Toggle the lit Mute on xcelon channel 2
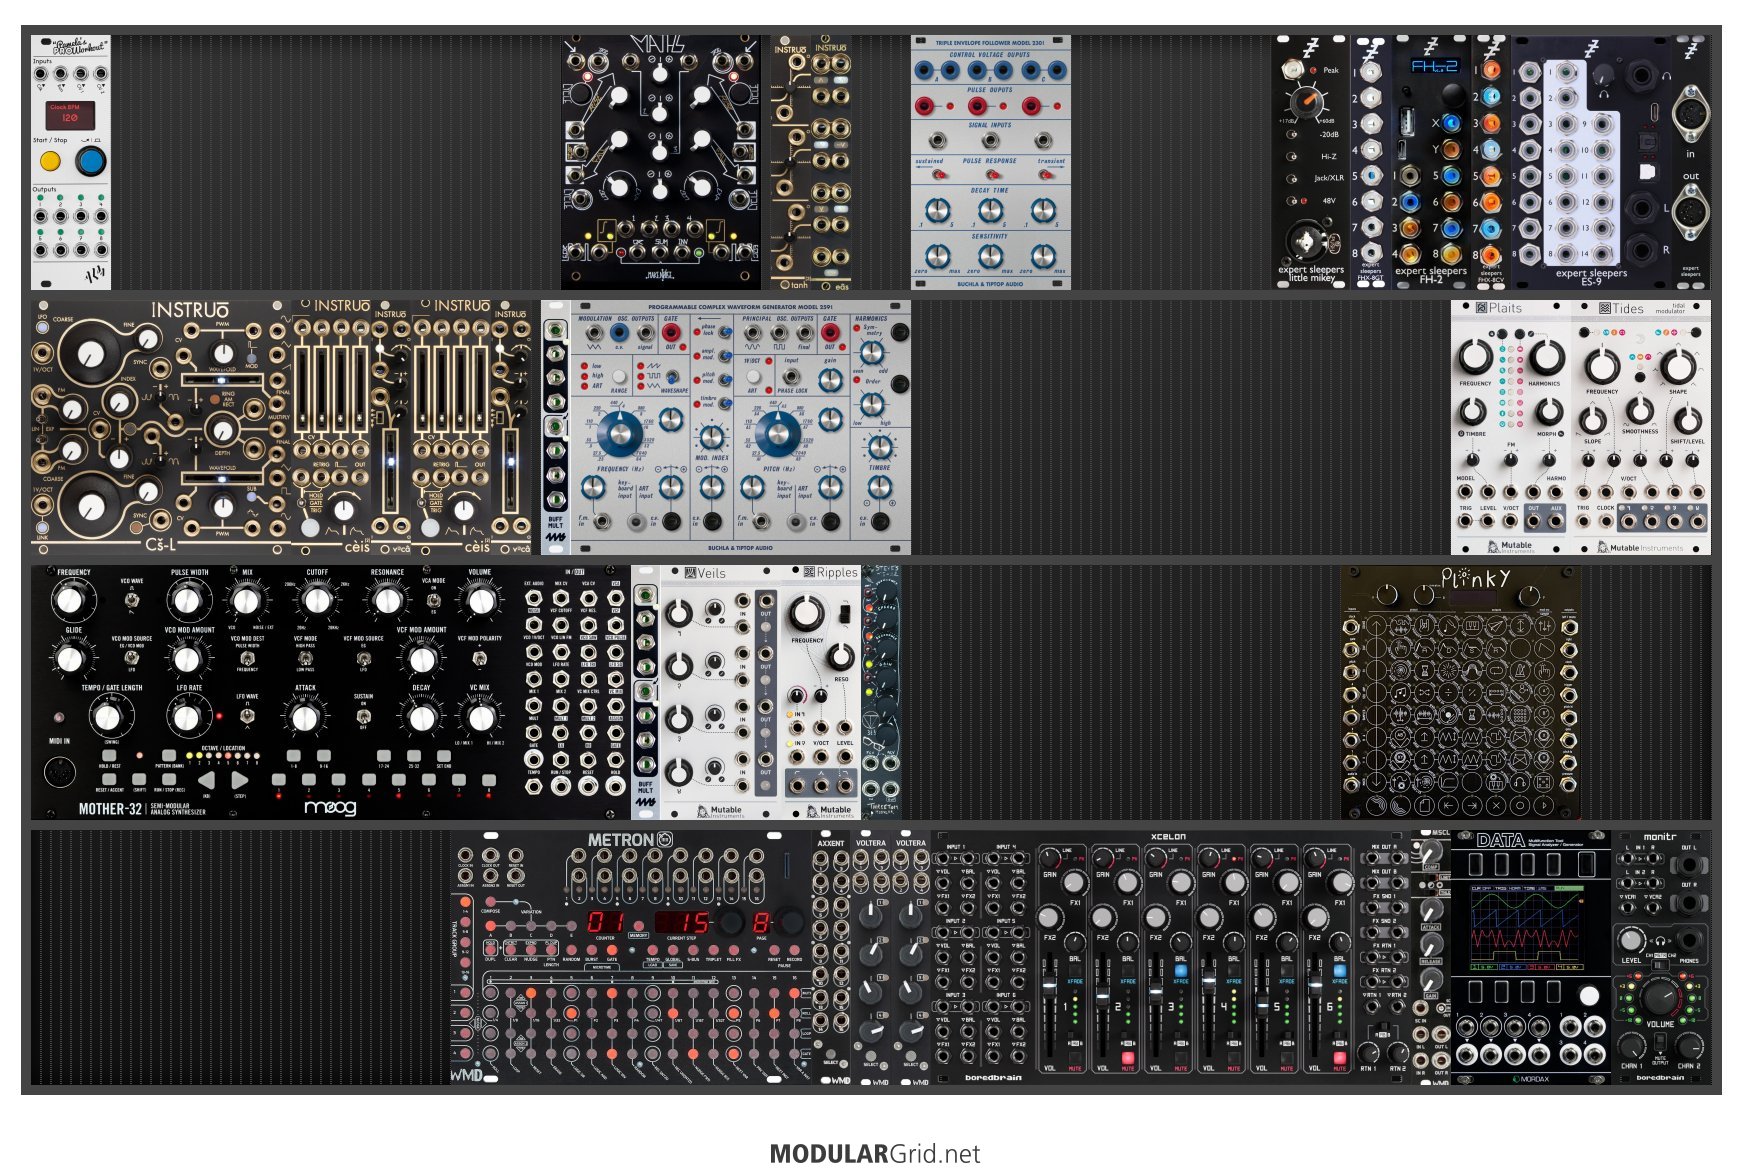The width and height of the screenshot is (1752, 1175). pos(1128,1058)
